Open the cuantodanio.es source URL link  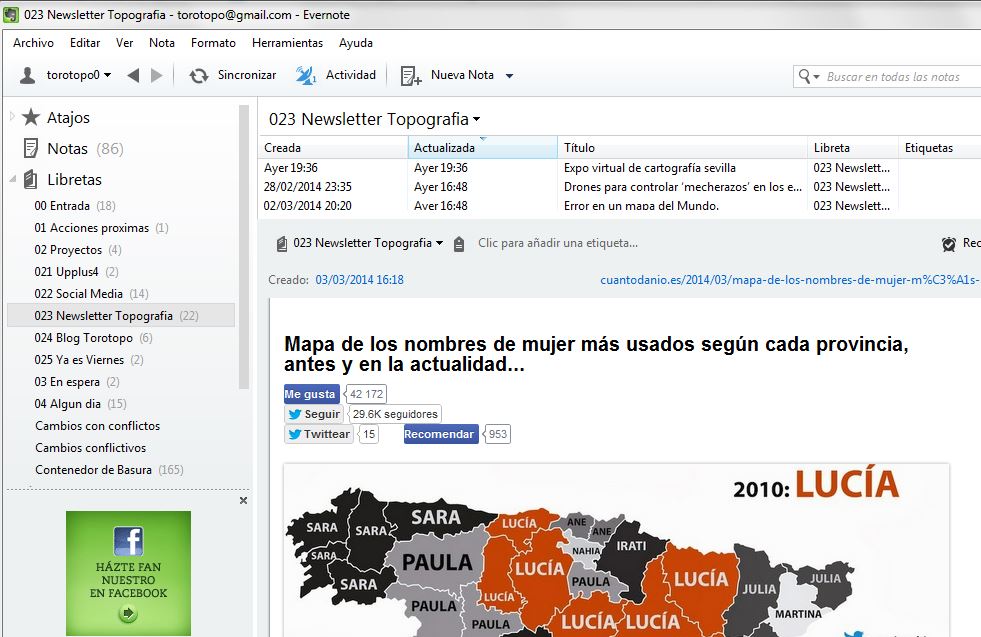coord(788,280)
